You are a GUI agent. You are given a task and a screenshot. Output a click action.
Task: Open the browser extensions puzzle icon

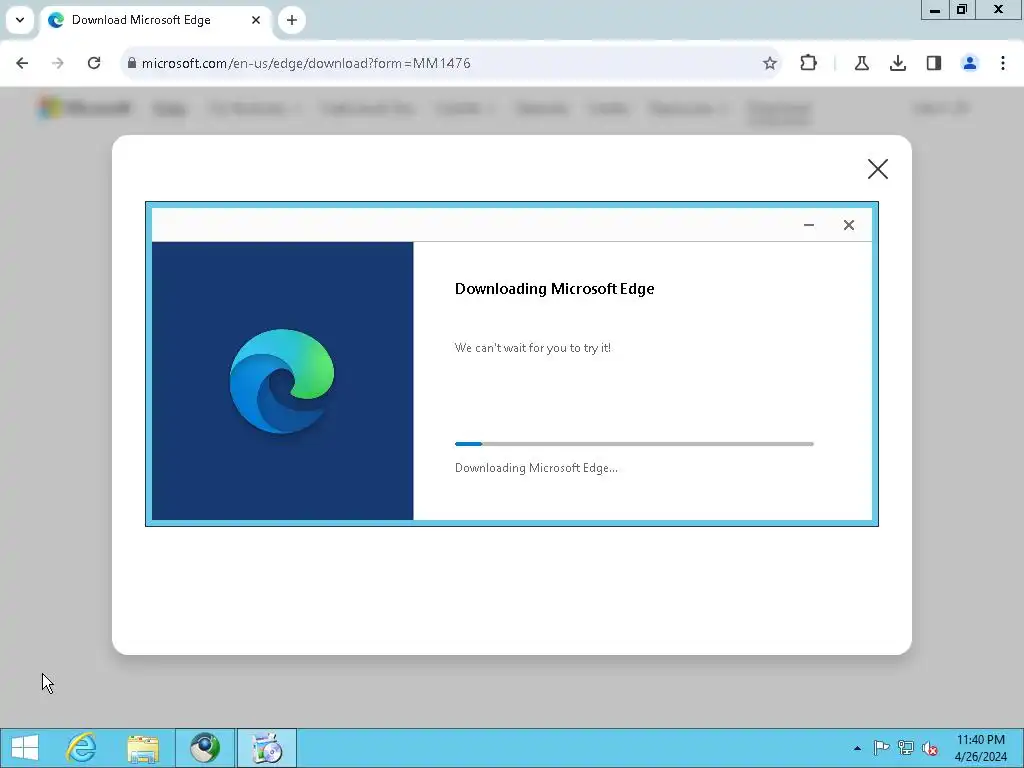[x=808, y=63]
